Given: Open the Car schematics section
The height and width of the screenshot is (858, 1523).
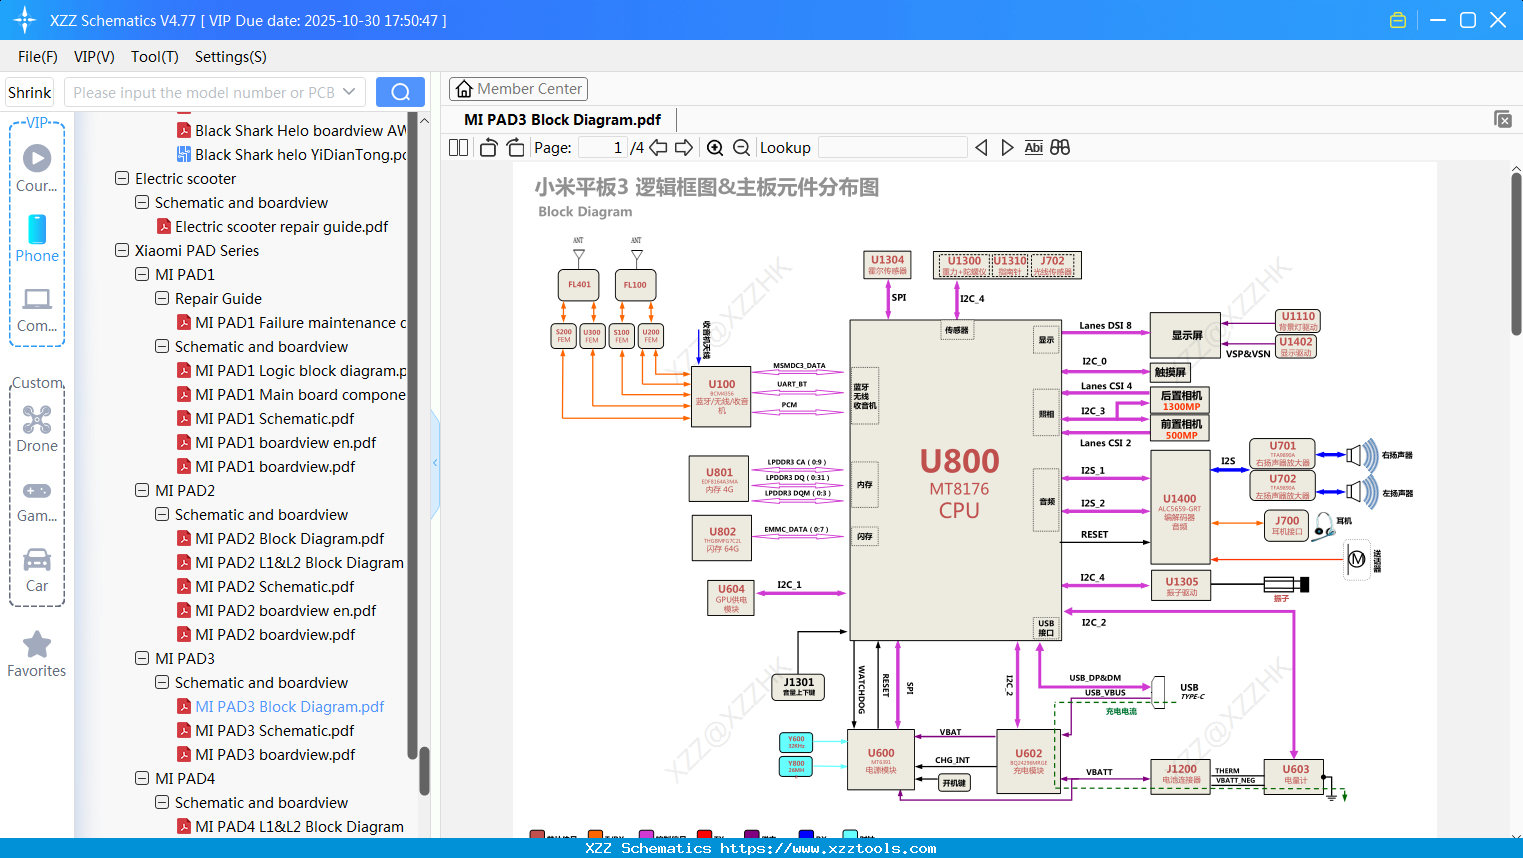Looking at the screenshot, I should [x=36, y=560].
